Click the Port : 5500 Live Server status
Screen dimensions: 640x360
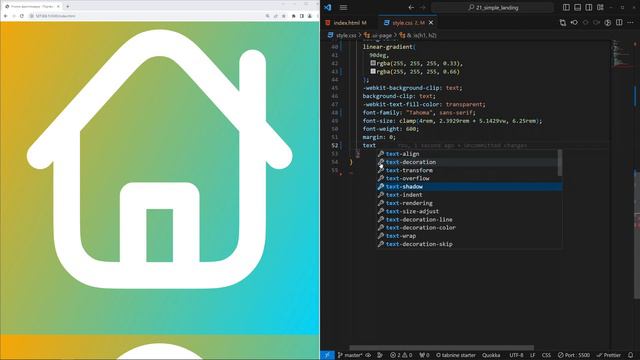pos(574,355)
